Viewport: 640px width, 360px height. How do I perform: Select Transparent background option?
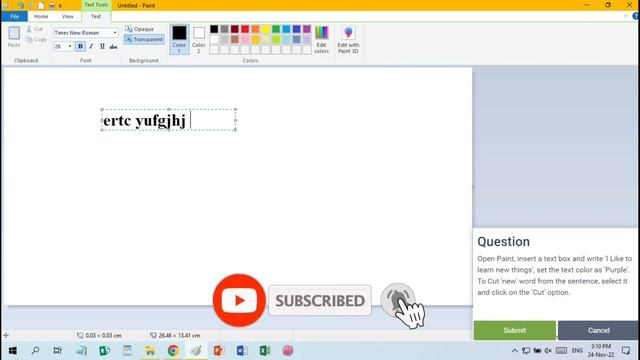click(144, 40)
